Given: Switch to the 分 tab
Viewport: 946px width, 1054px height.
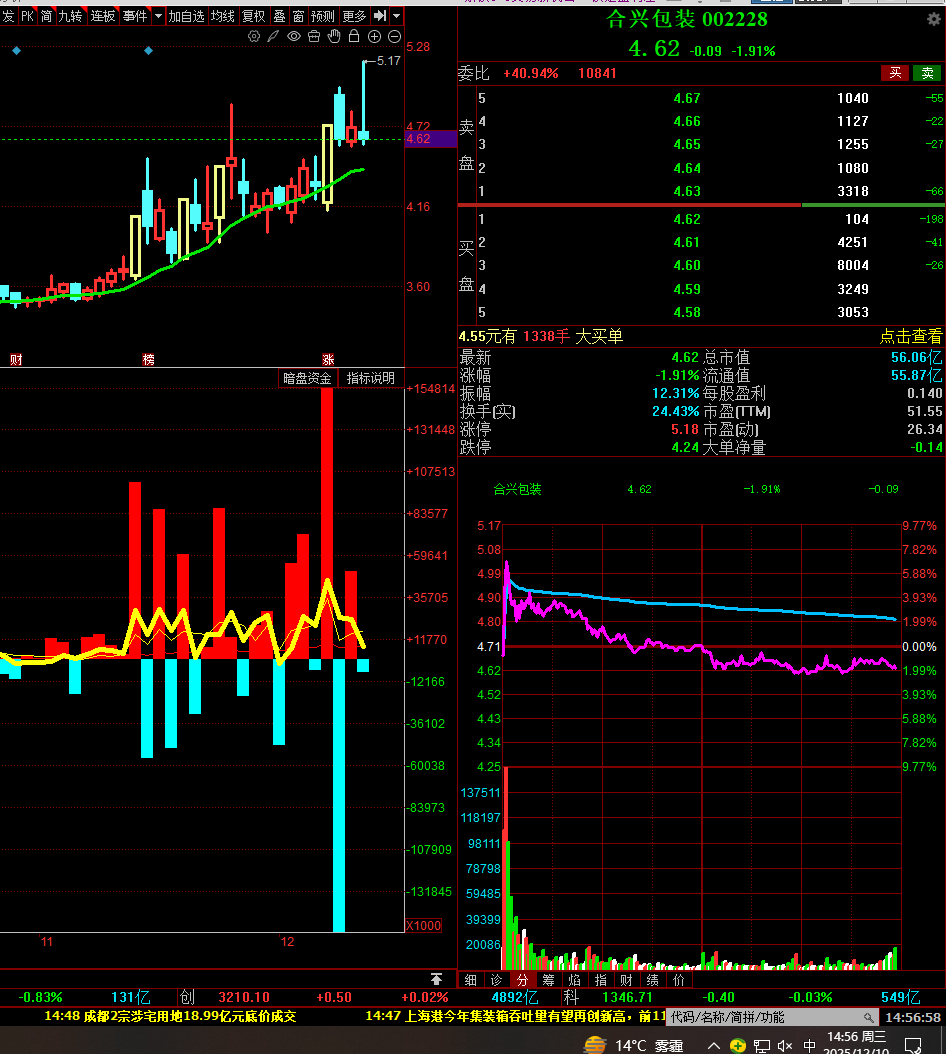Looking at the screenshot, I should [x=522, y=980].
